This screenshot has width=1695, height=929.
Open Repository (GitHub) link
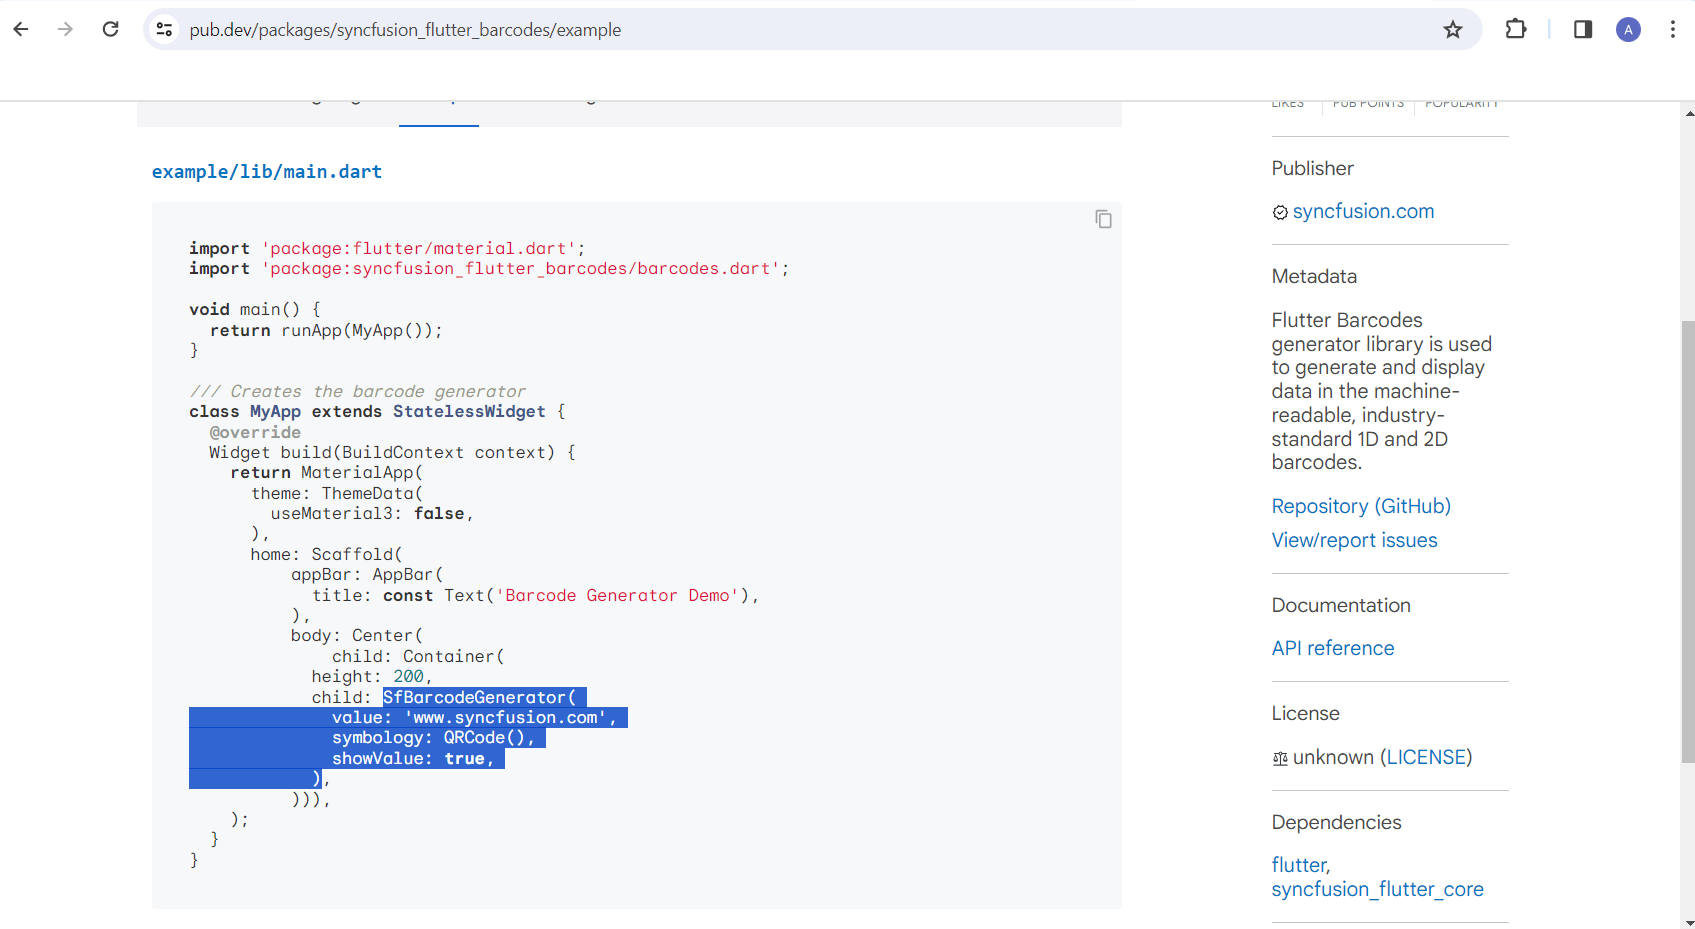pyautogui.click(x=1361, y=506)
